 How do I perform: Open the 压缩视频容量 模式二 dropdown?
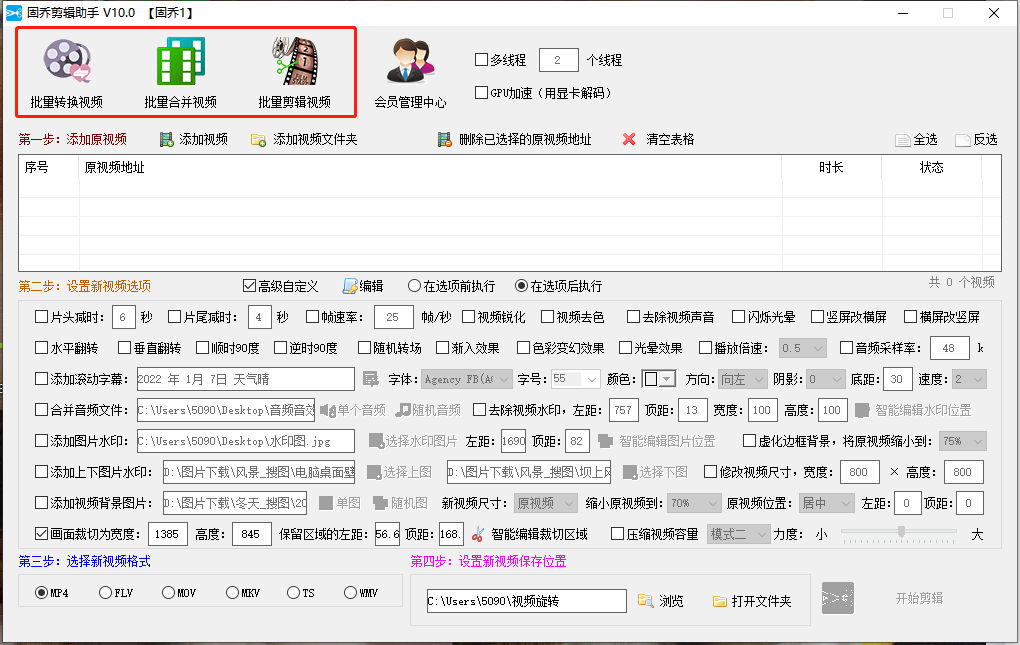pyautogui.click(x=738, y=534)
